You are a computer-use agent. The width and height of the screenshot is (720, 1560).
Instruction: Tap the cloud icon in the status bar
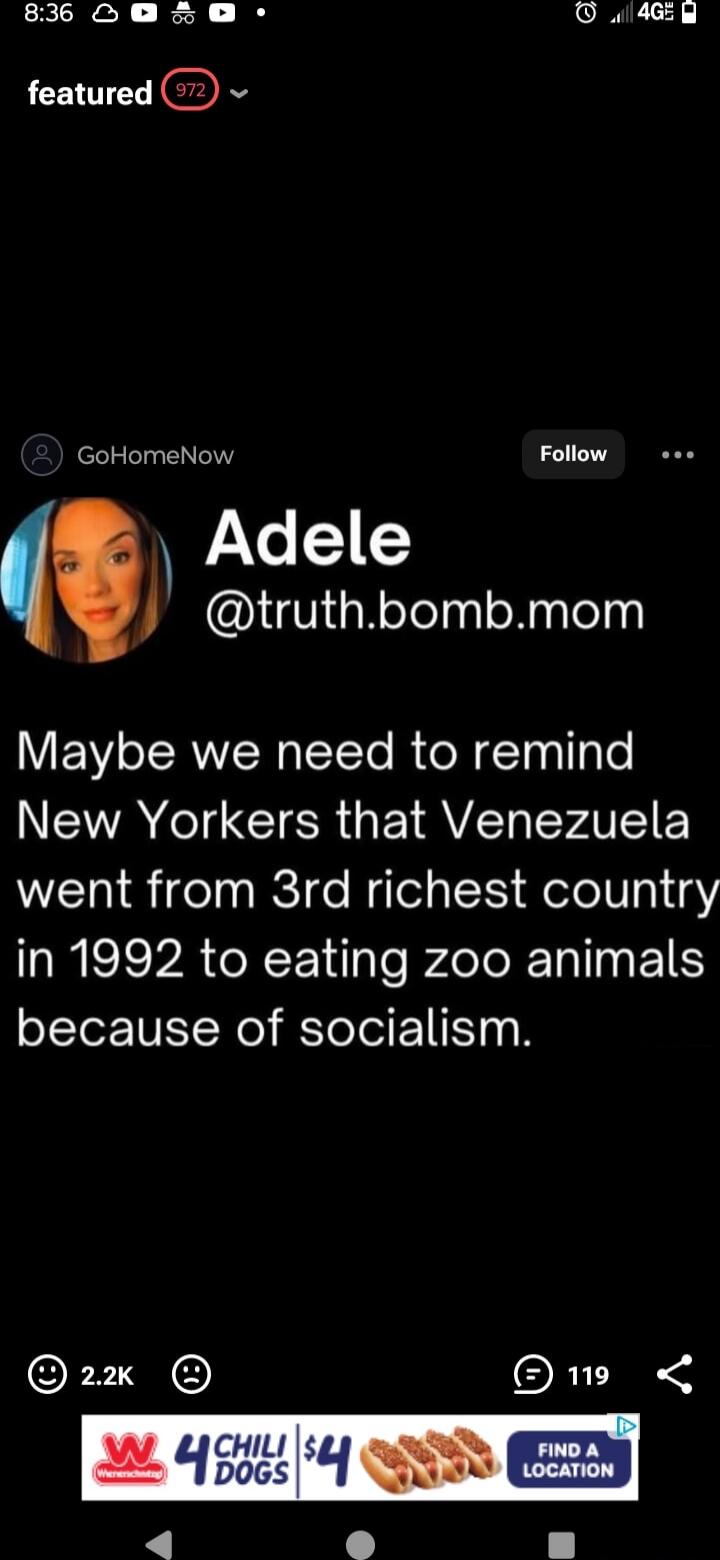[x=105, y=14]
